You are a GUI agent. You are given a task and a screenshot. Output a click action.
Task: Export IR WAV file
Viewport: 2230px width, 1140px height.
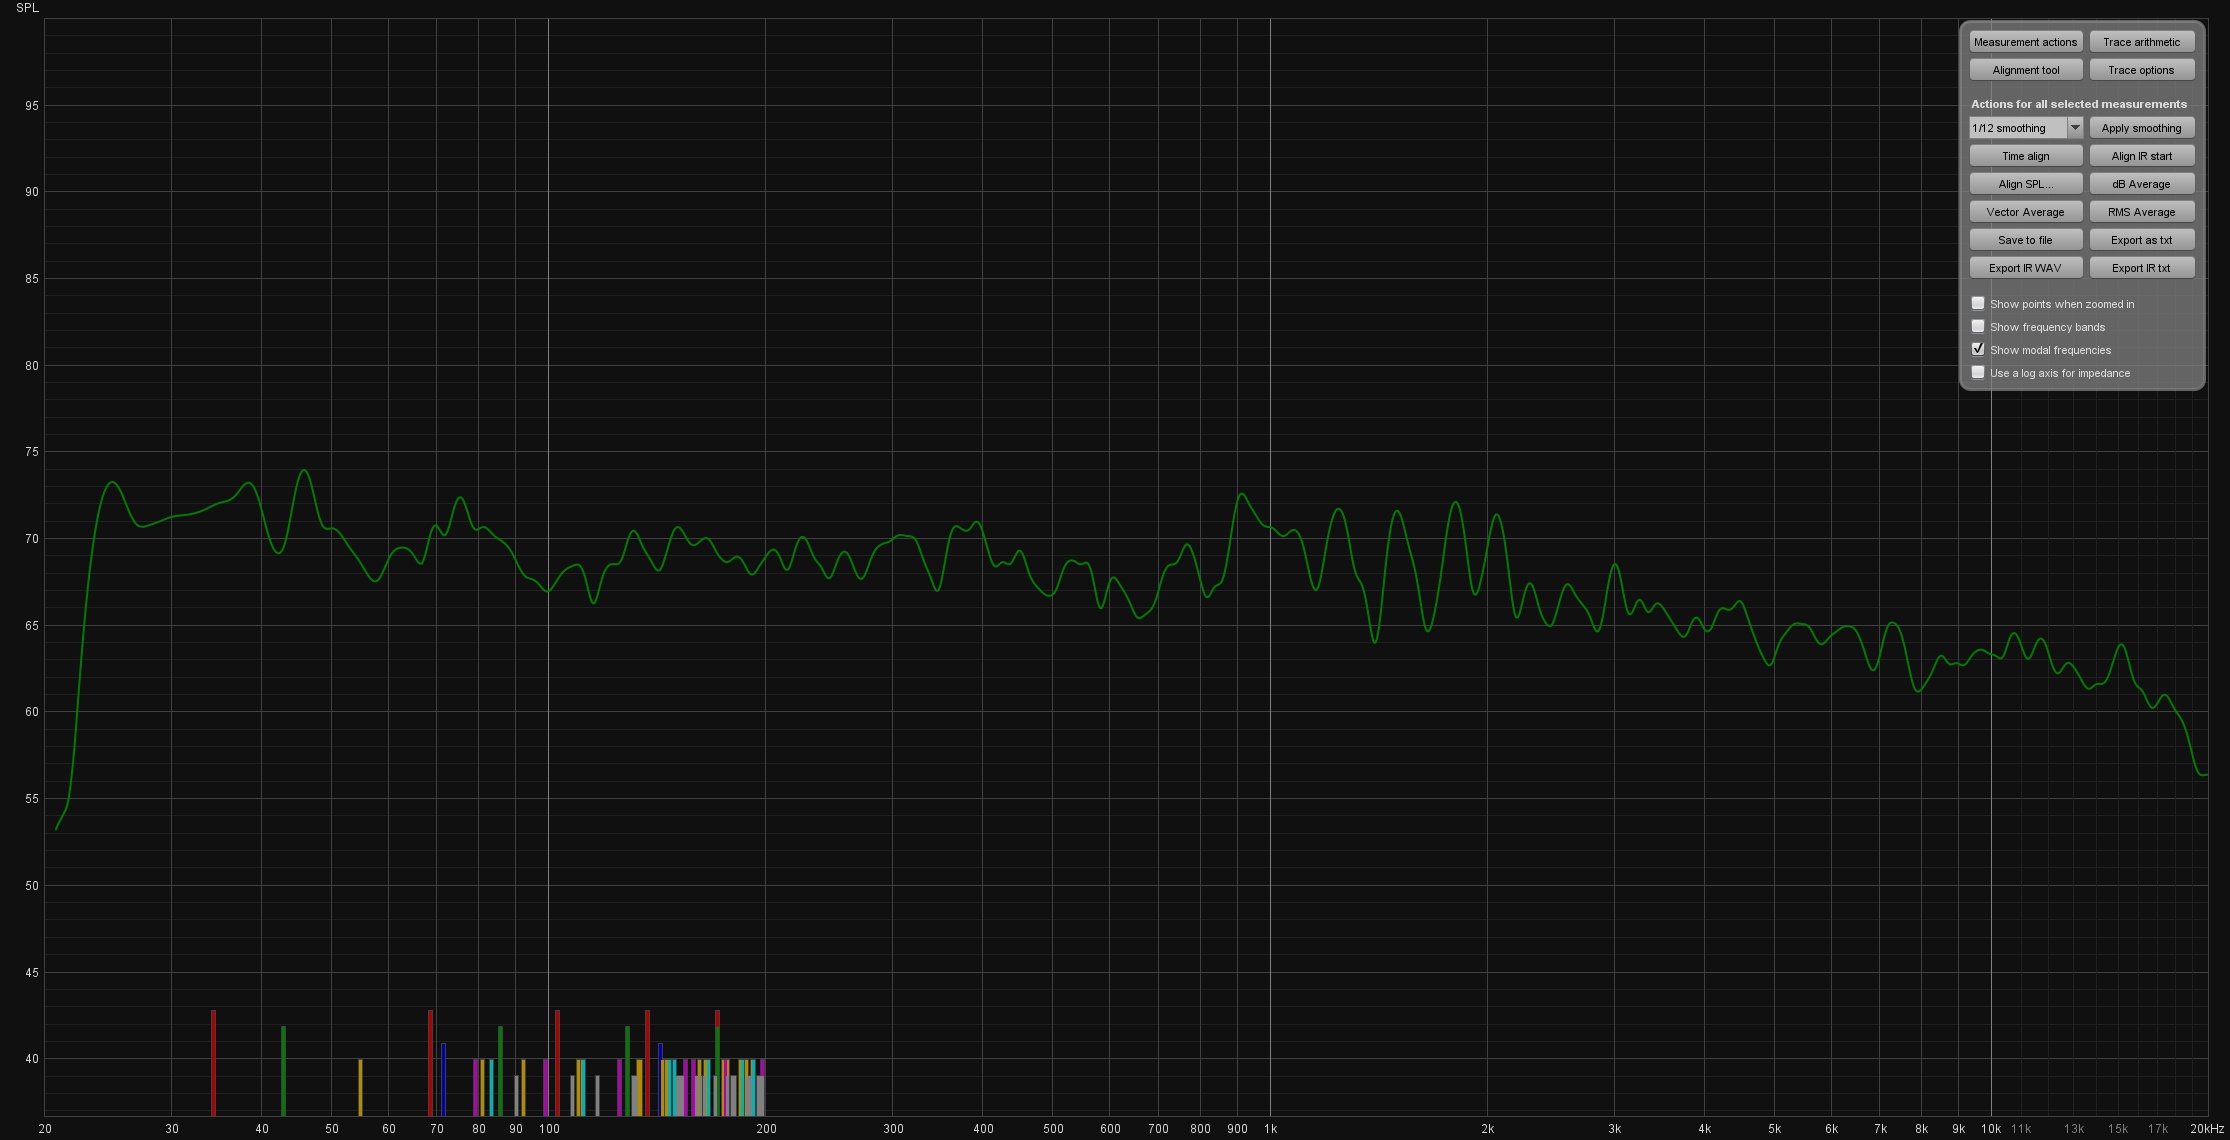tap(2025, 268)
